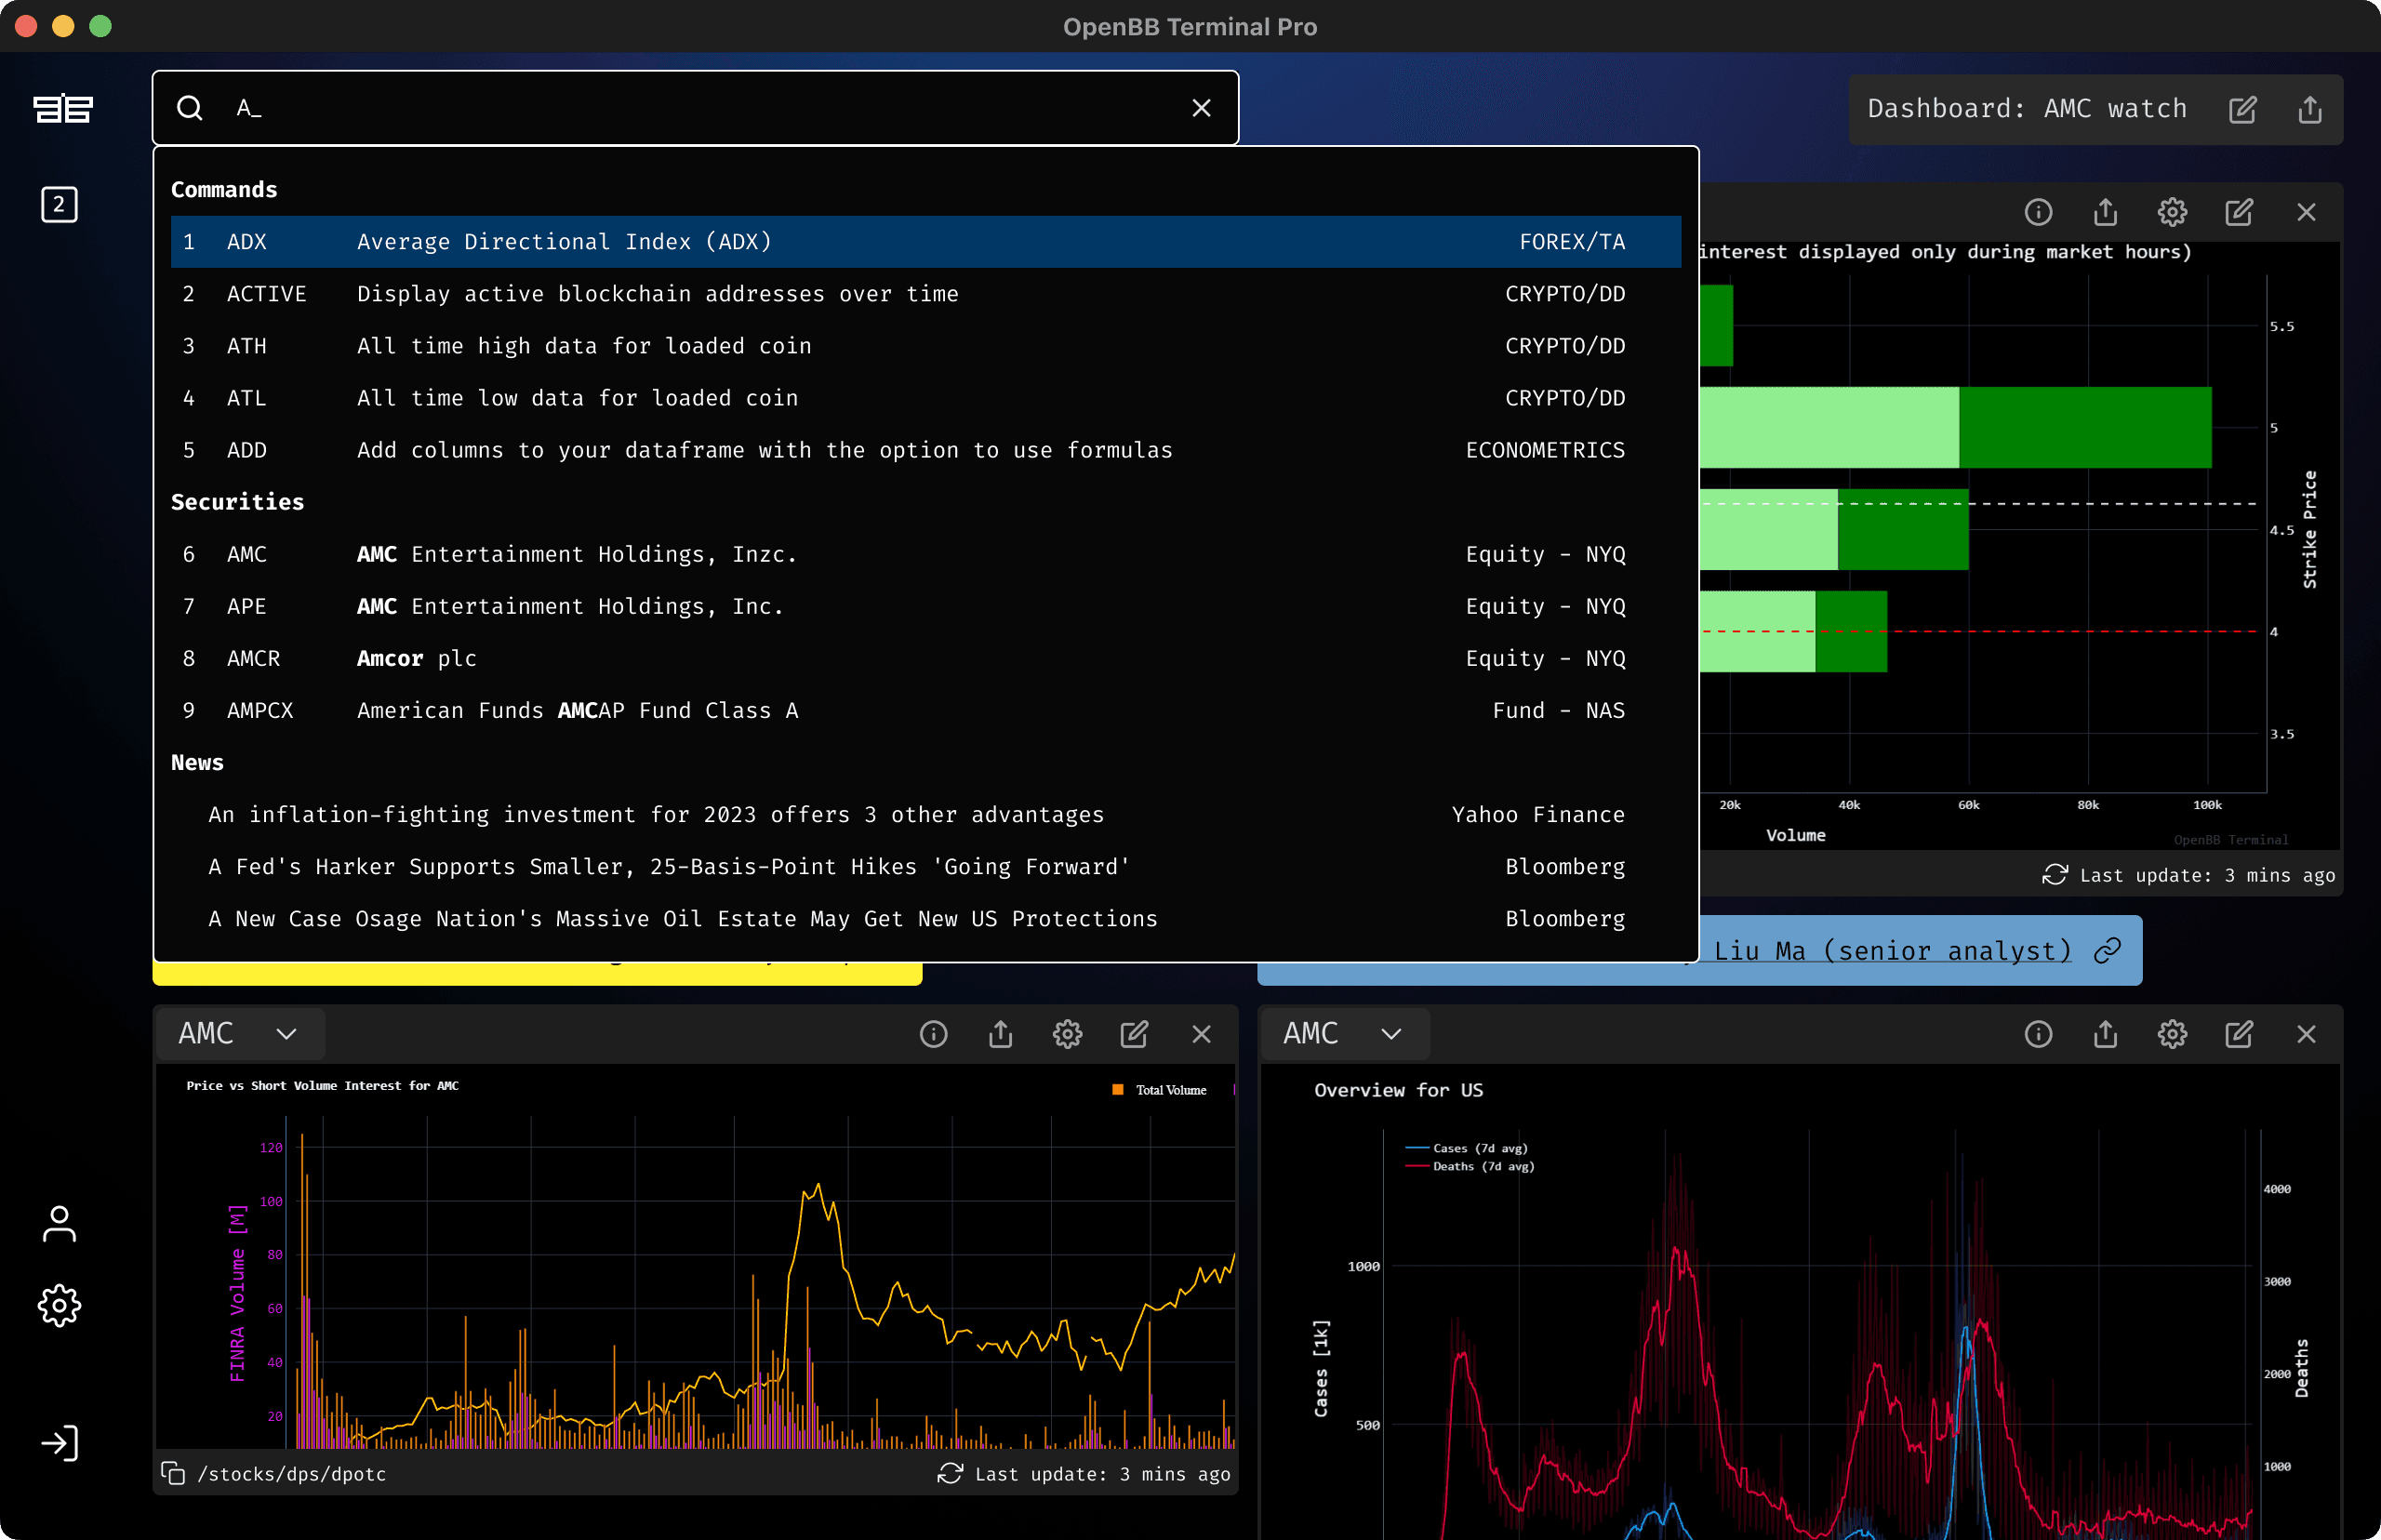Open the Fed's Harker 25-Basis-Point Hikes article
This screenshot has height=1540, width=2381.
pos(925,867)
